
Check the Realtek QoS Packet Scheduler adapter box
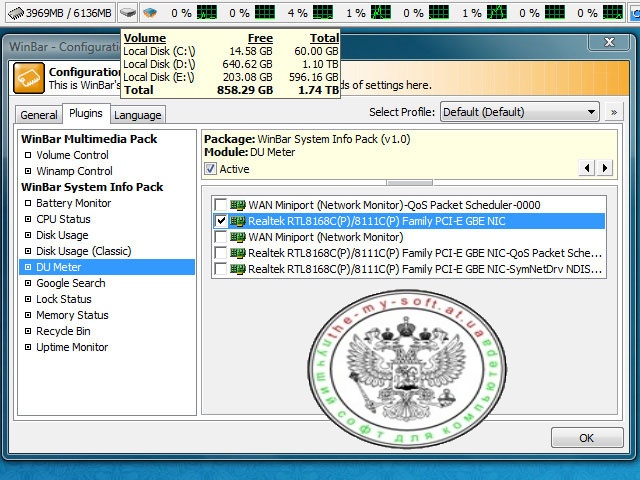221,253
